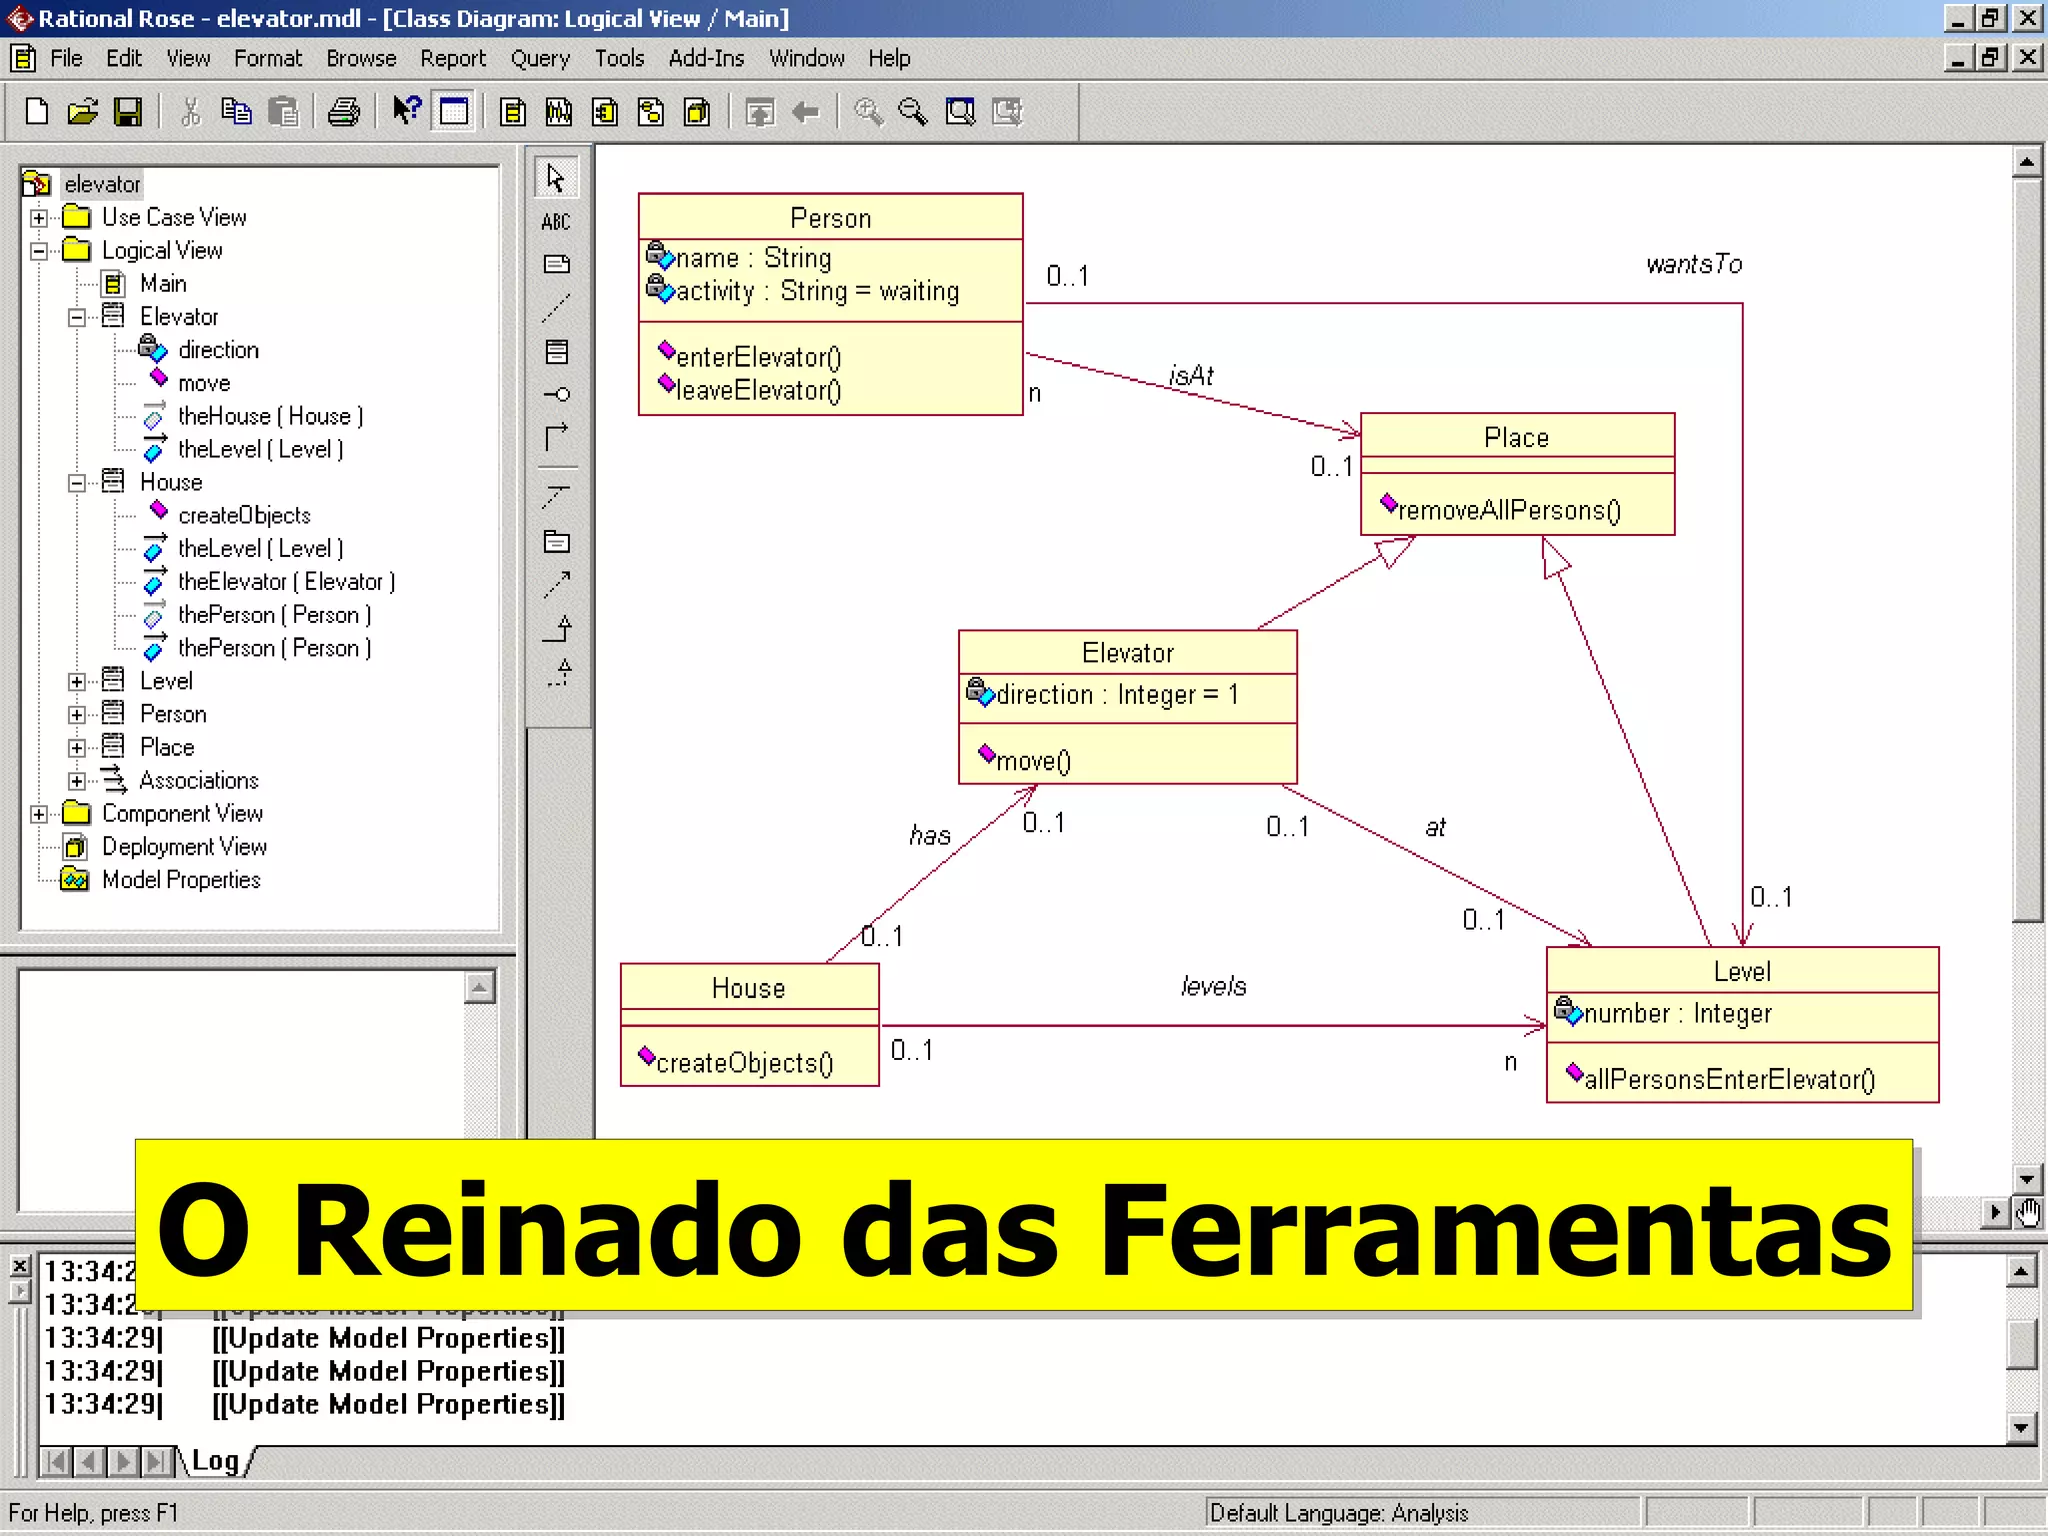
Task: Click the Place class box in diagram
Action: (1517, 474)
